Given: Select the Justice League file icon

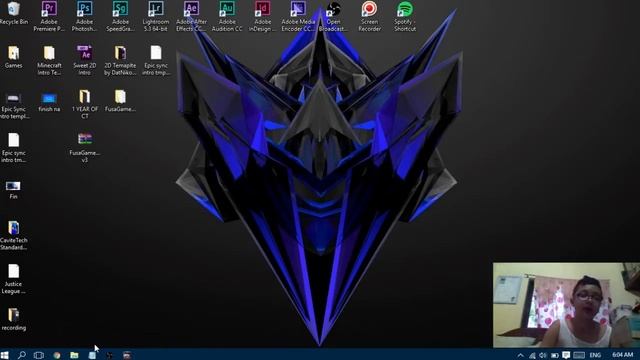Looking at the screenshot, I should (x=13, y=279).
